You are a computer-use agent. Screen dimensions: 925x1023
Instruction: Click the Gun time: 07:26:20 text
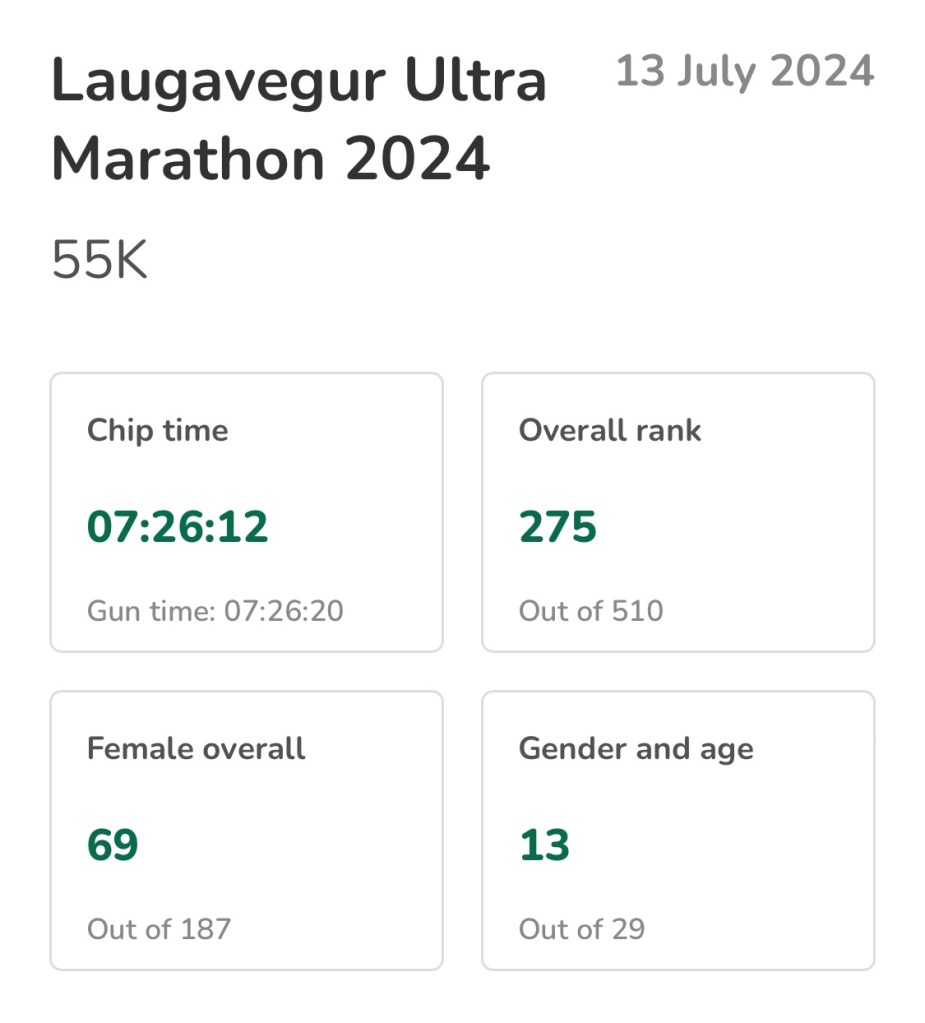tap(215, 611)
